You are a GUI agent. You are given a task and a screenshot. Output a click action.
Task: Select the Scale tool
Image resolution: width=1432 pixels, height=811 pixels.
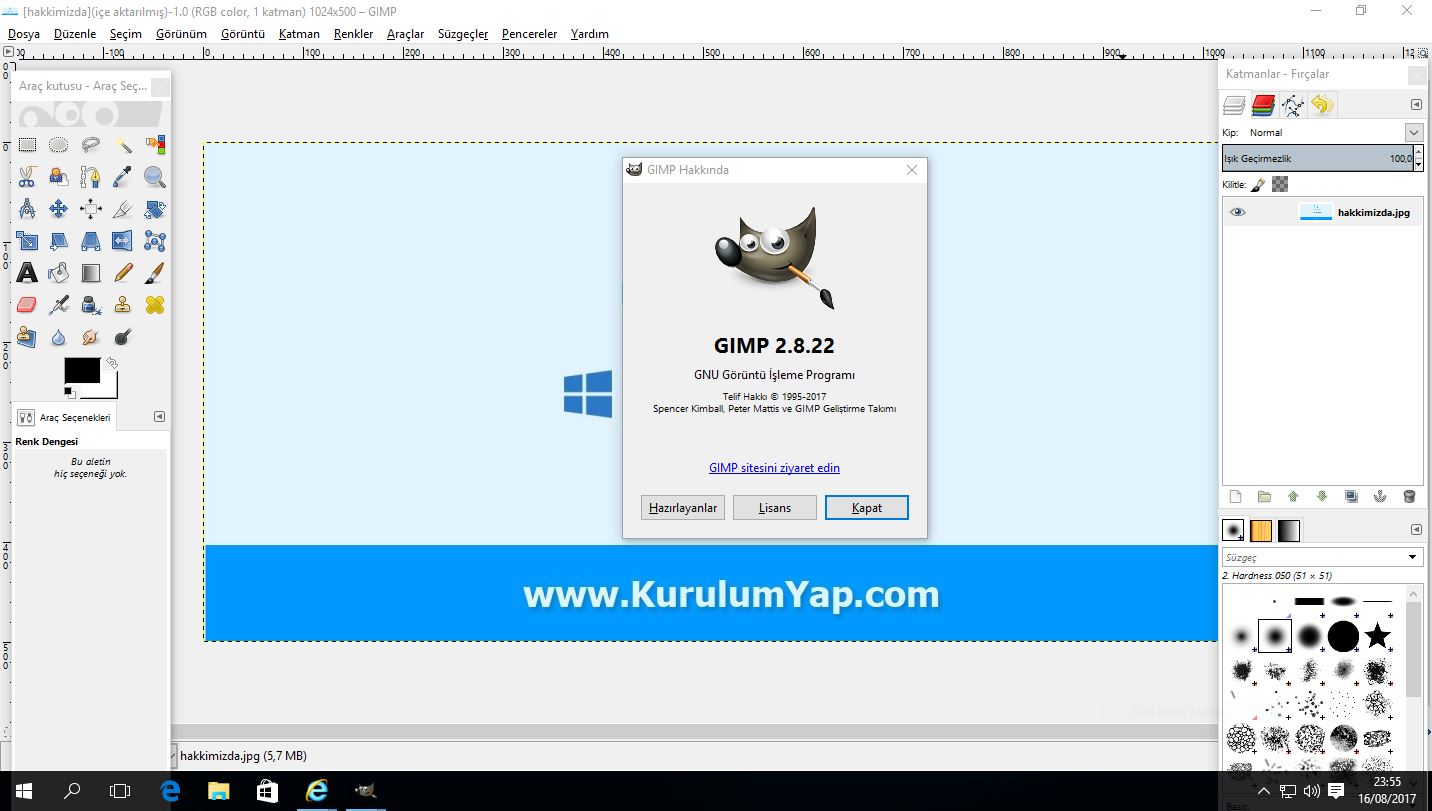(27, 241)
